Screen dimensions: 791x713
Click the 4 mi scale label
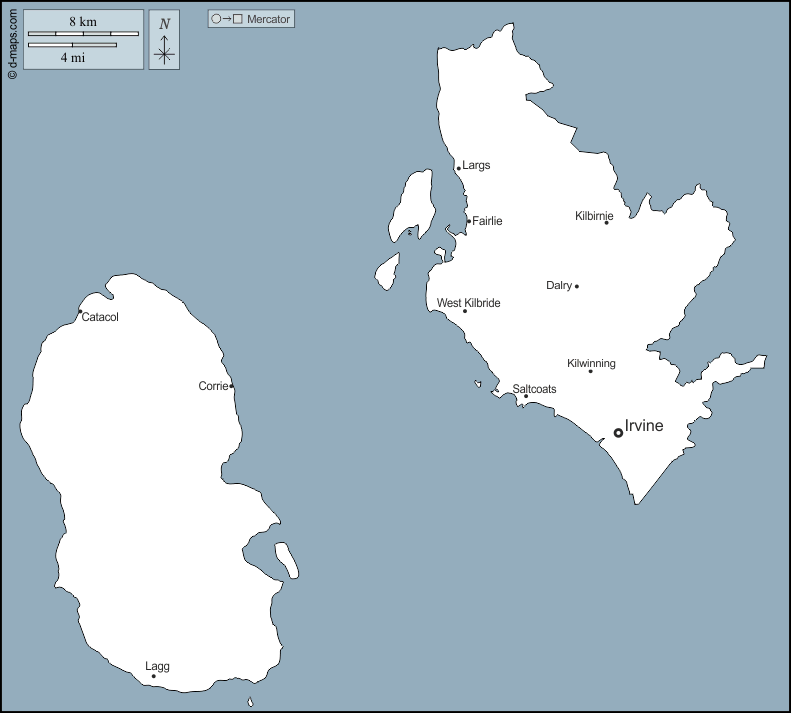coord(71,58)
